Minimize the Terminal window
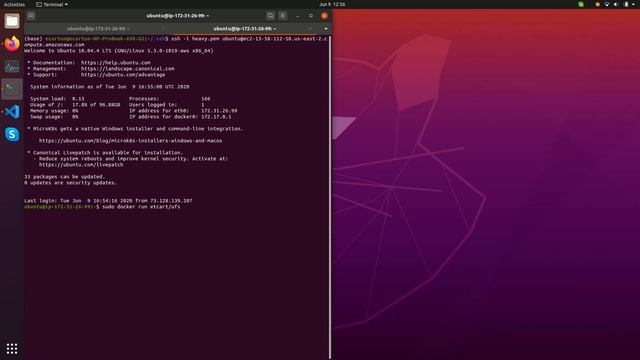Viewport: 640px width, 360px height. pos(298,16)
